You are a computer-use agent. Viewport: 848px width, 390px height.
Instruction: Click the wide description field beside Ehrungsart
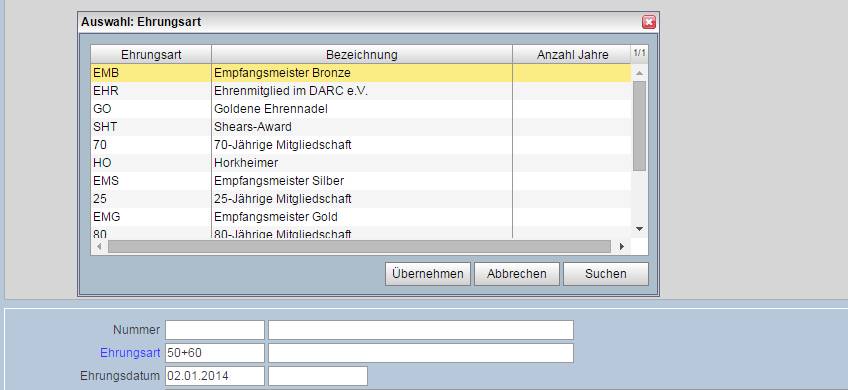(x=421, y=353)
